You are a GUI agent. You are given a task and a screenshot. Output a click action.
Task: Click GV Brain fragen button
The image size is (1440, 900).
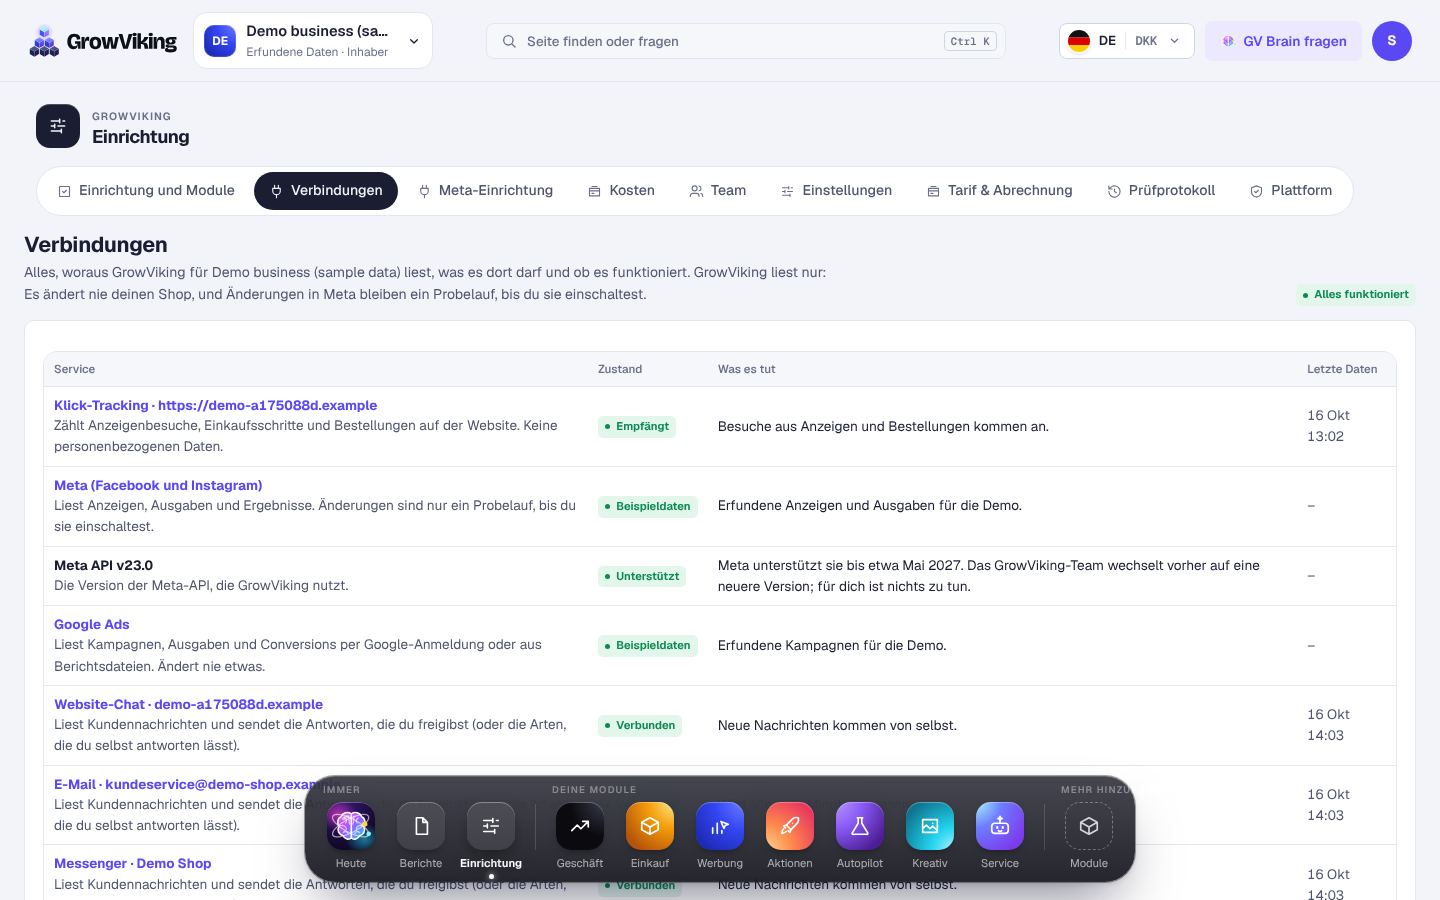coord(1283,41)
